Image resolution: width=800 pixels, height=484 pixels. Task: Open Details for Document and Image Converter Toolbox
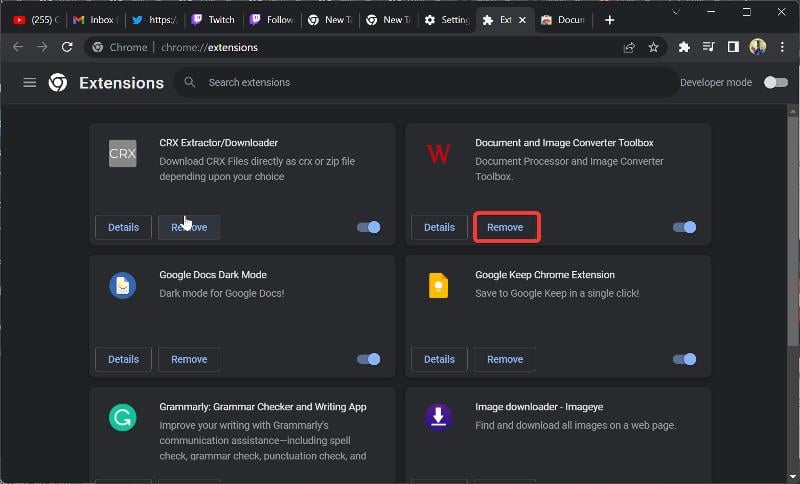click(439, 227)
